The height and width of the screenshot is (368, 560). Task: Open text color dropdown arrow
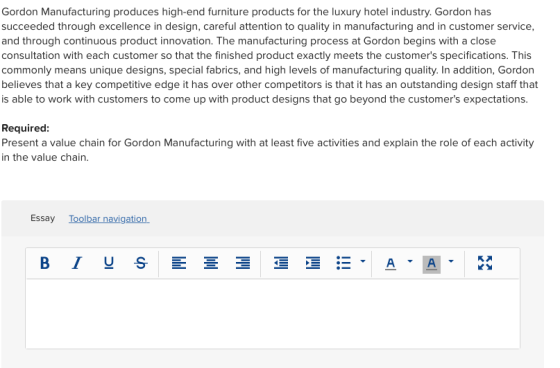pos(410,262)
